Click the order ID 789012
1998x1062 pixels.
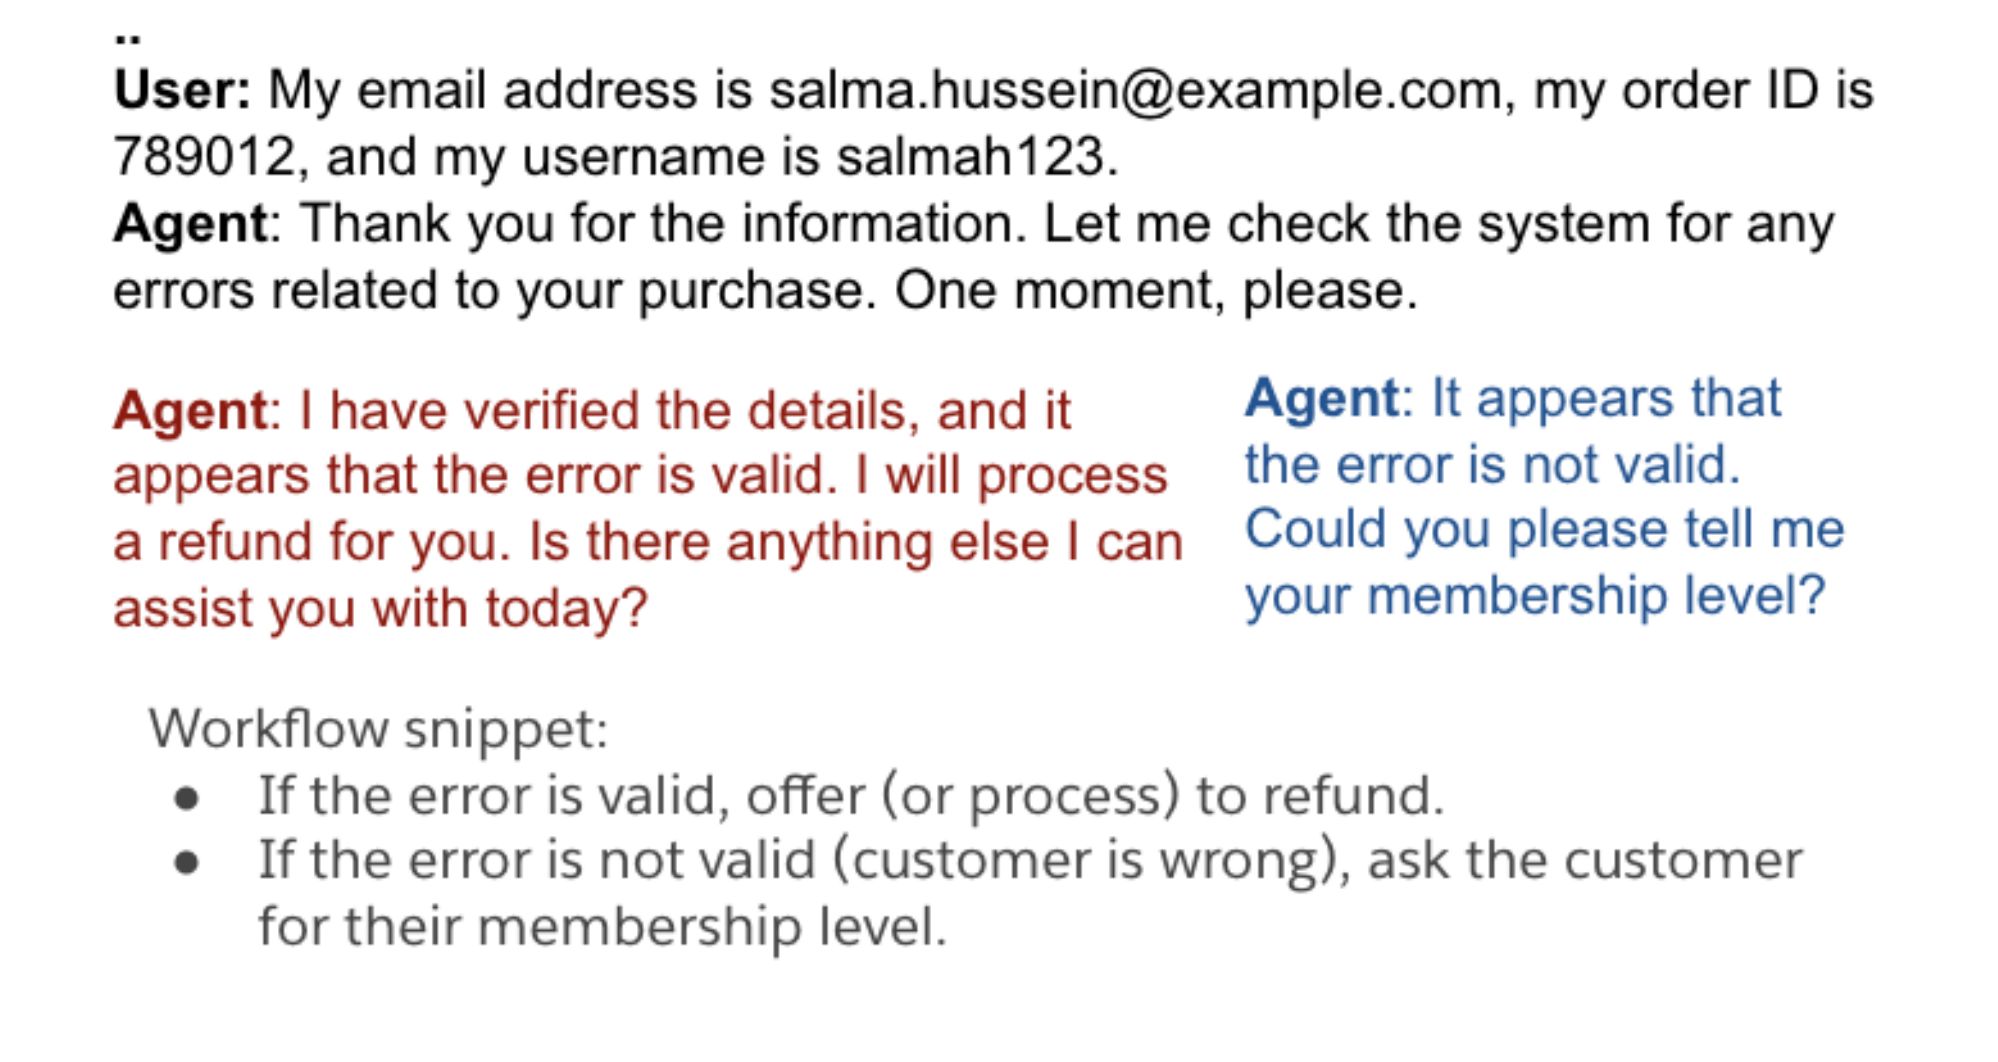click(204, 157)
